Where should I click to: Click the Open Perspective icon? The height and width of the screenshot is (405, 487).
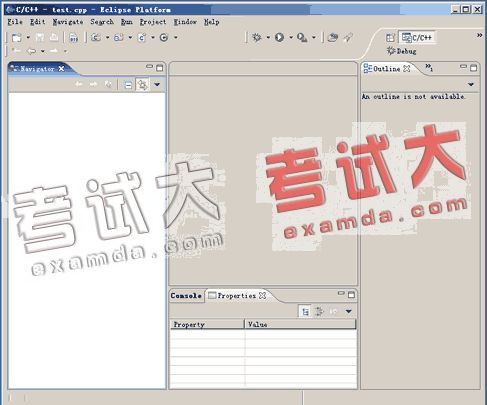pos(390,38)
